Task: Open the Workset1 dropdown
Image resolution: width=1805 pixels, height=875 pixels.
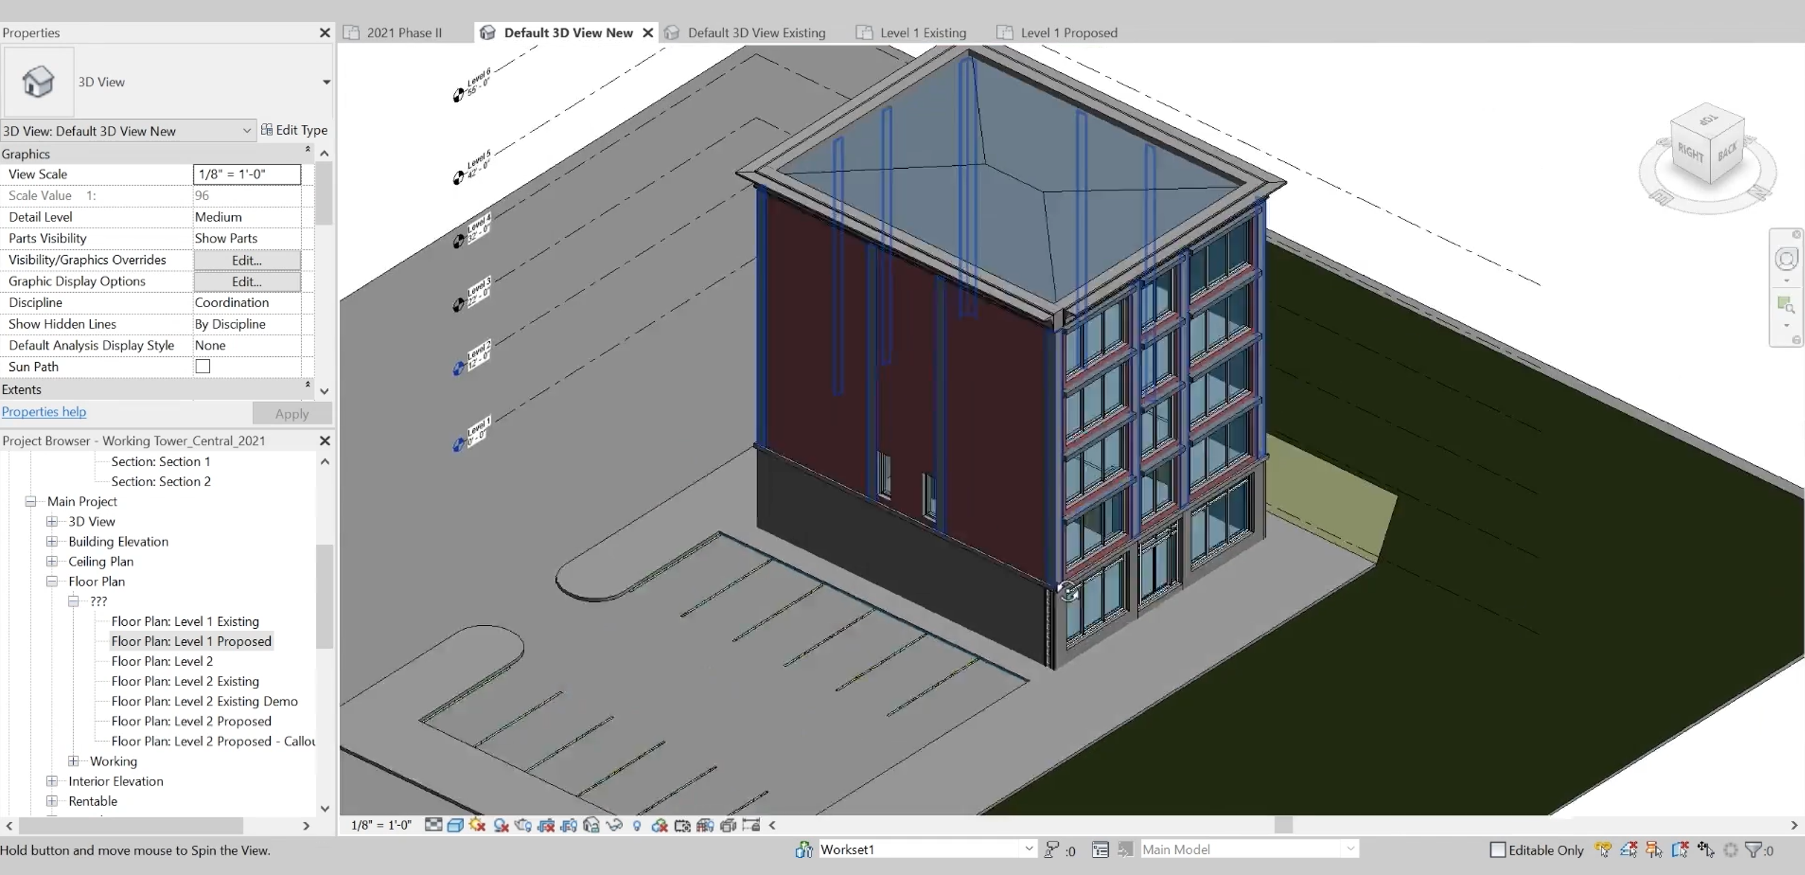Action: tap(1028, 849)
